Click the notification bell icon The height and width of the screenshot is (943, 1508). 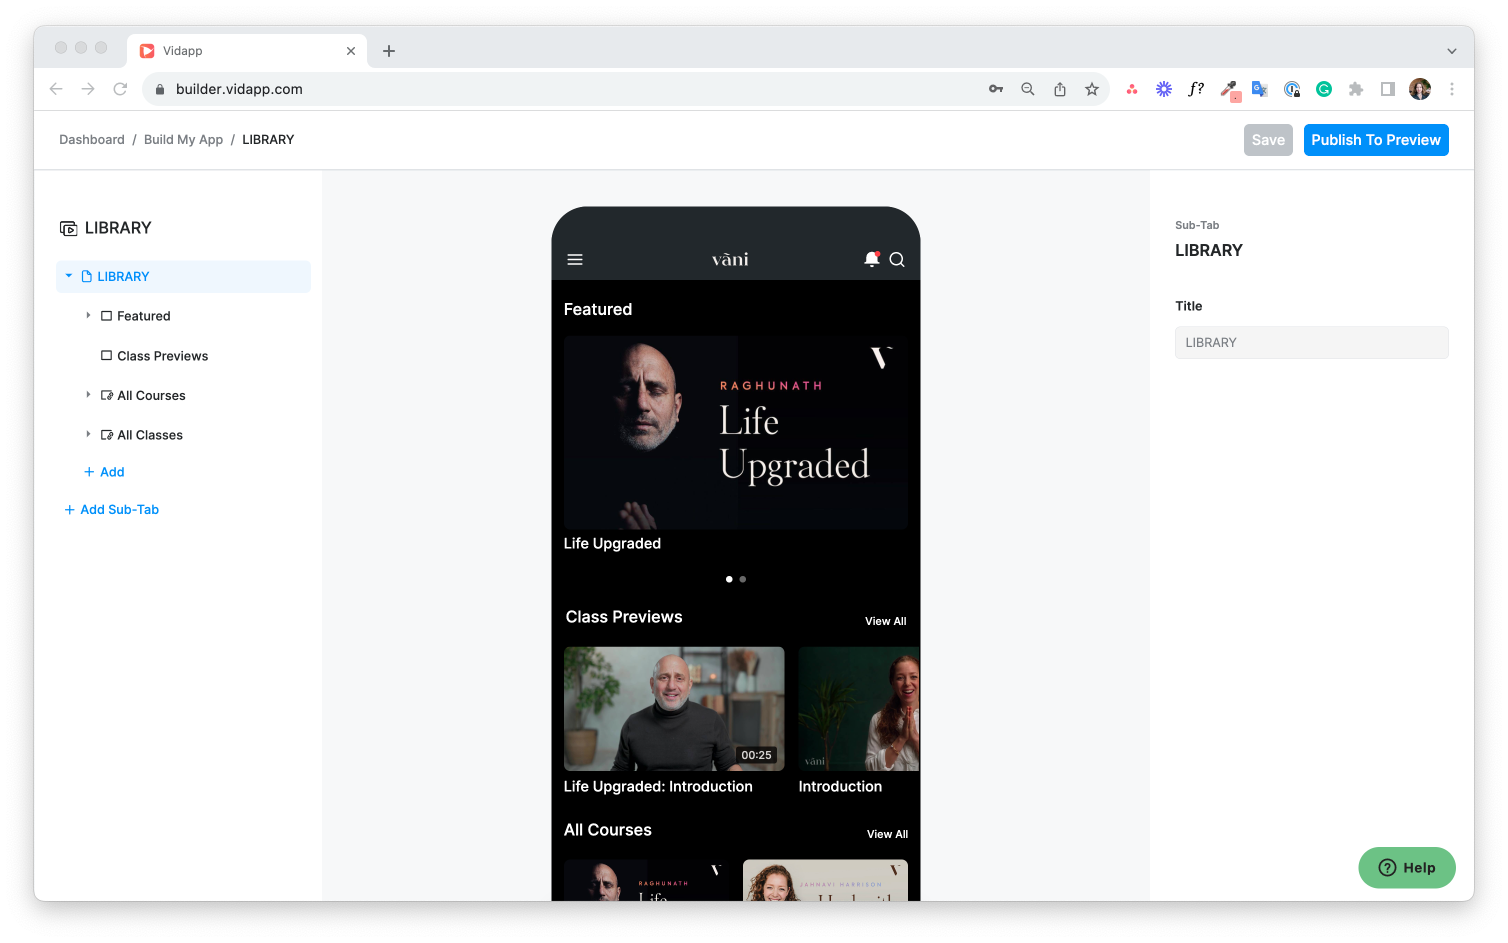click(872, 259)
